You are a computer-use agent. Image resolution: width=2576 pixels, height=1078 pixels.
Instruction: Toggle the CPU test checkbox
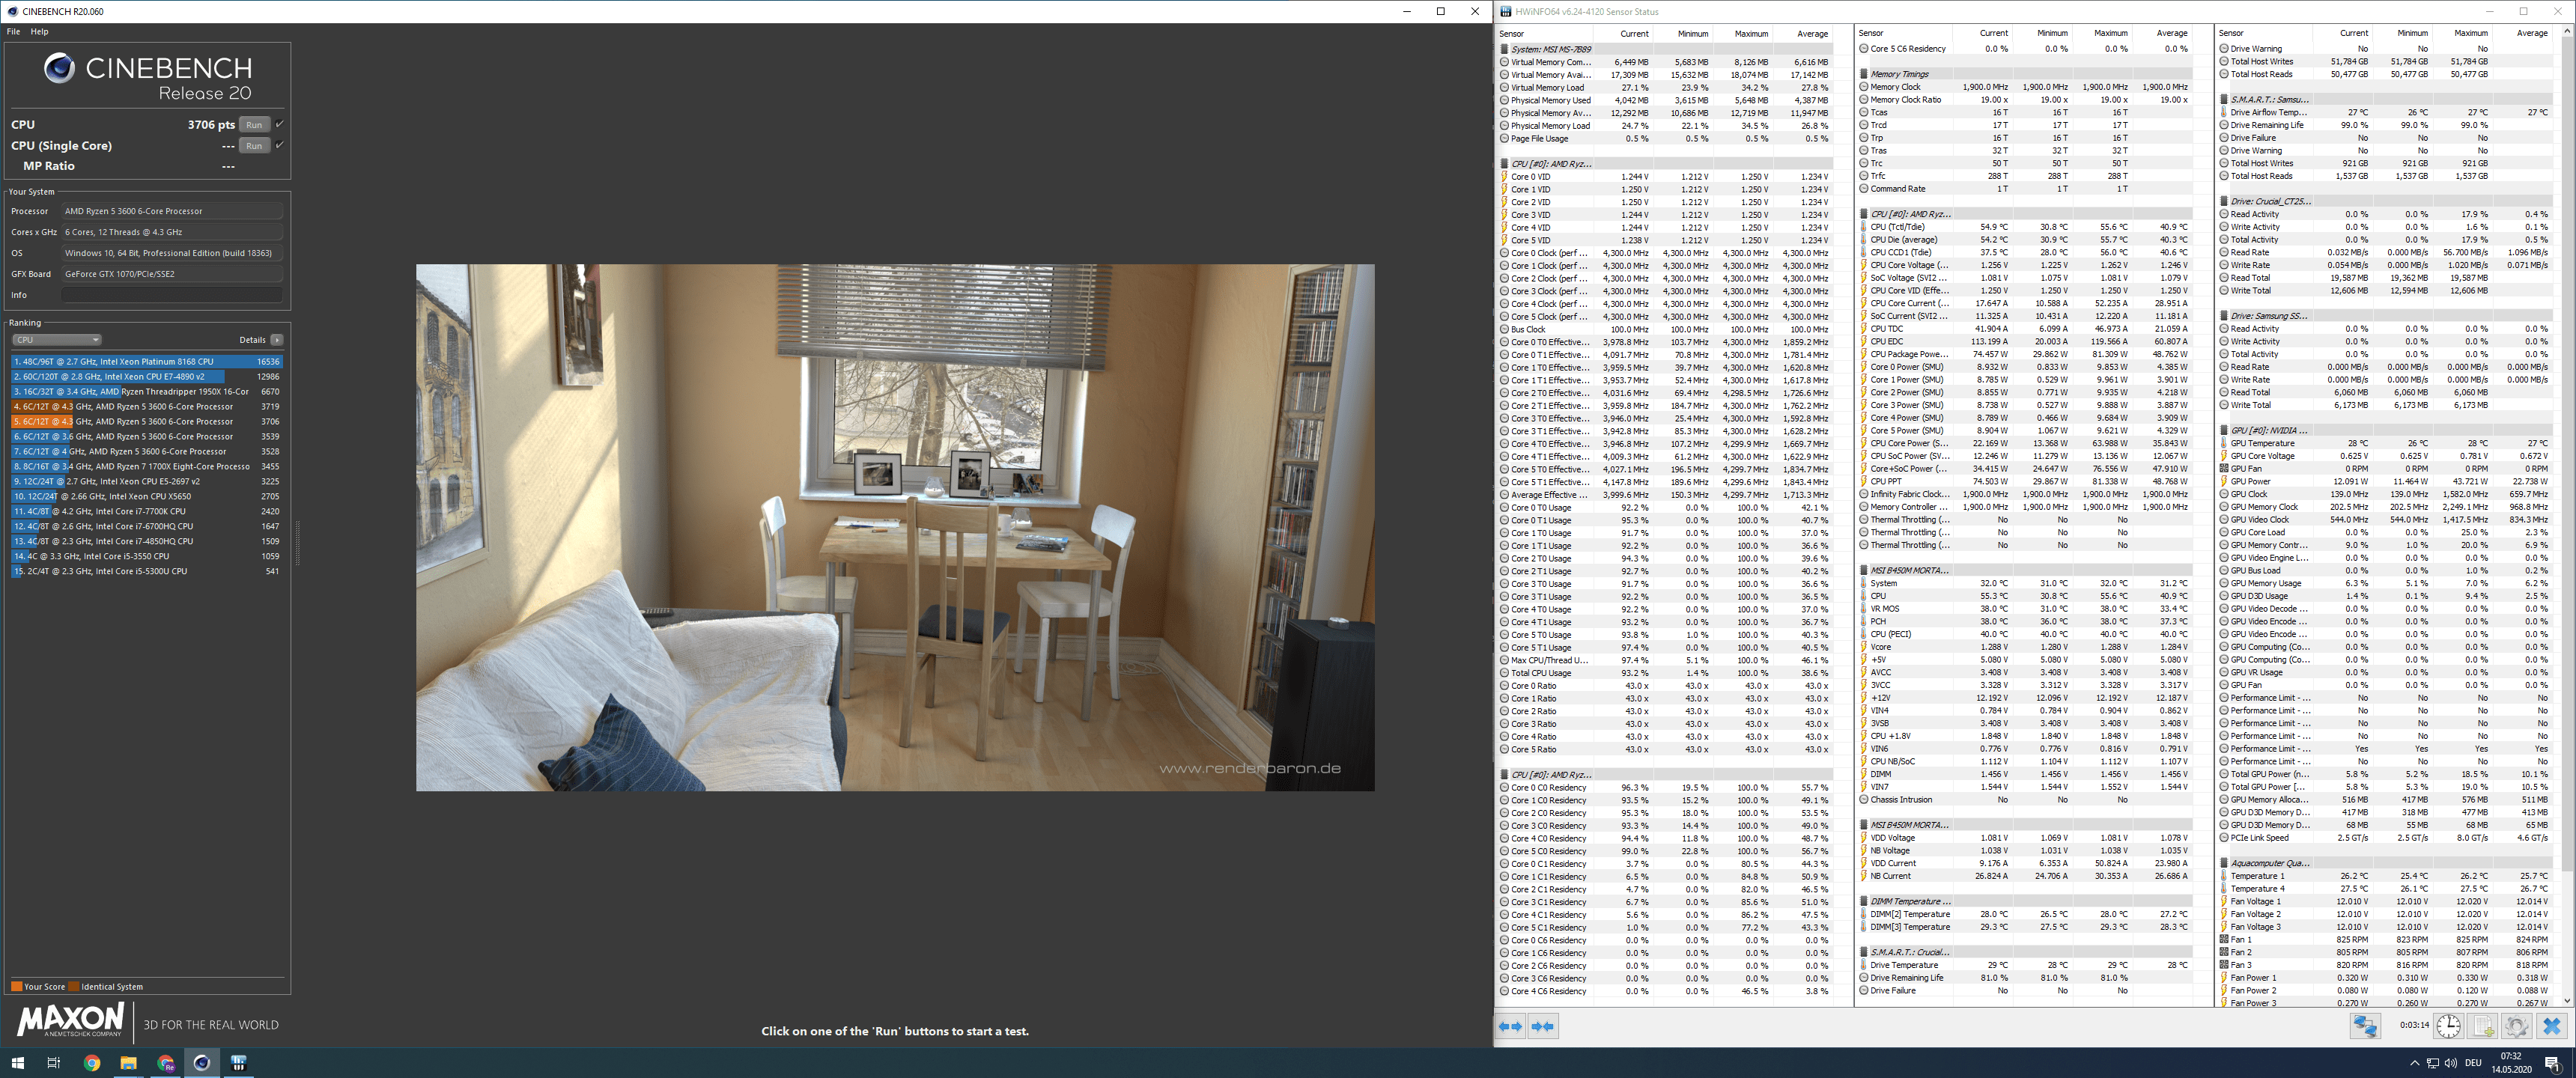point(280,124)
